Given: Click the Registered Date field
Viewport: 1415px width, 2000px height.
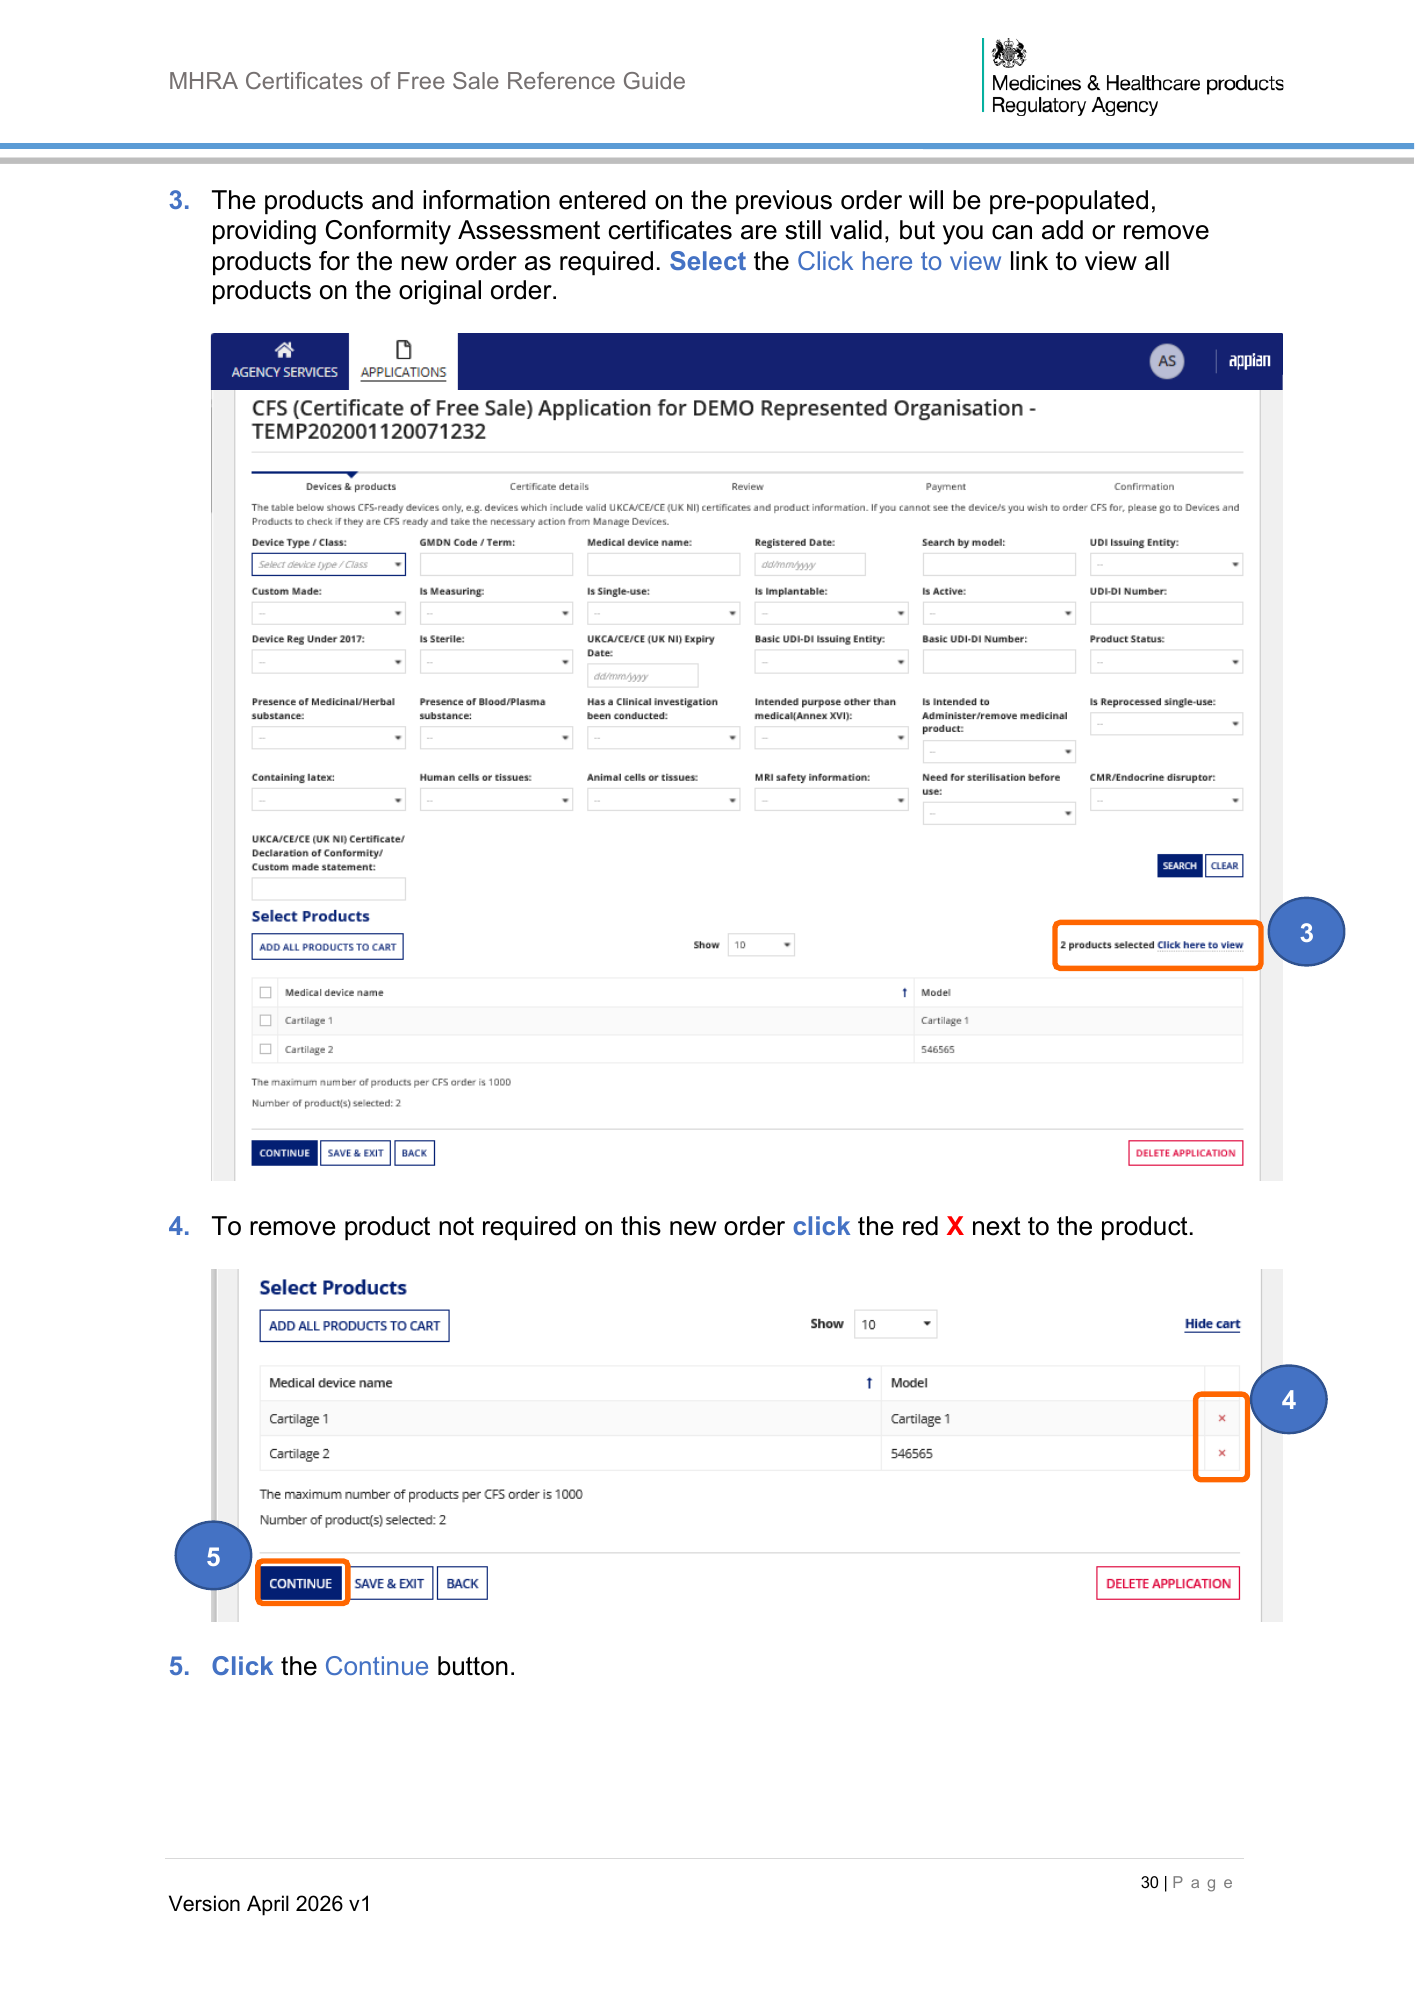Looking at the screenshot, I should [x=810, y=565].
